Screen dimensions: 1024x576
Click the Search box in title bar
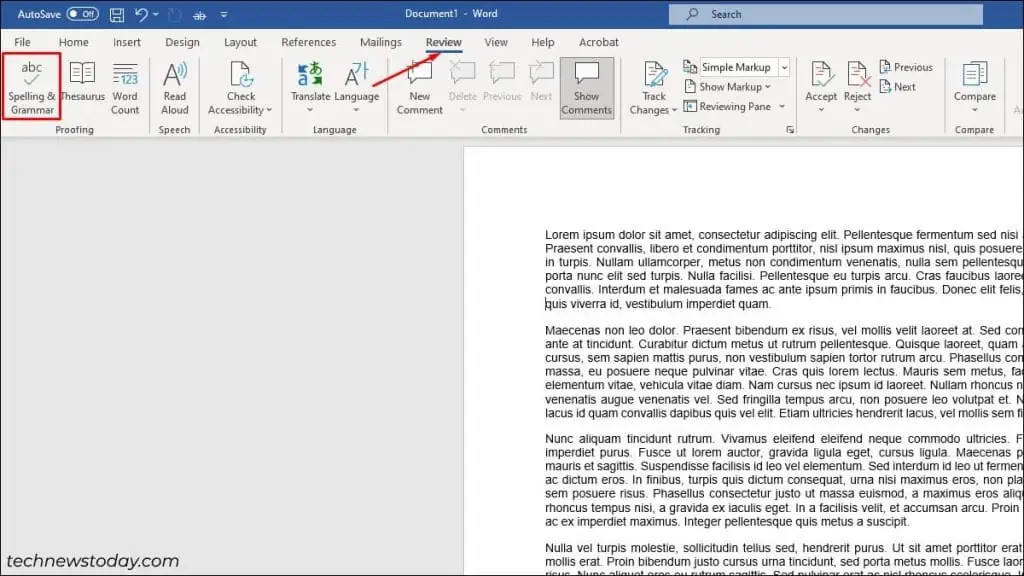tap(825, 14)
